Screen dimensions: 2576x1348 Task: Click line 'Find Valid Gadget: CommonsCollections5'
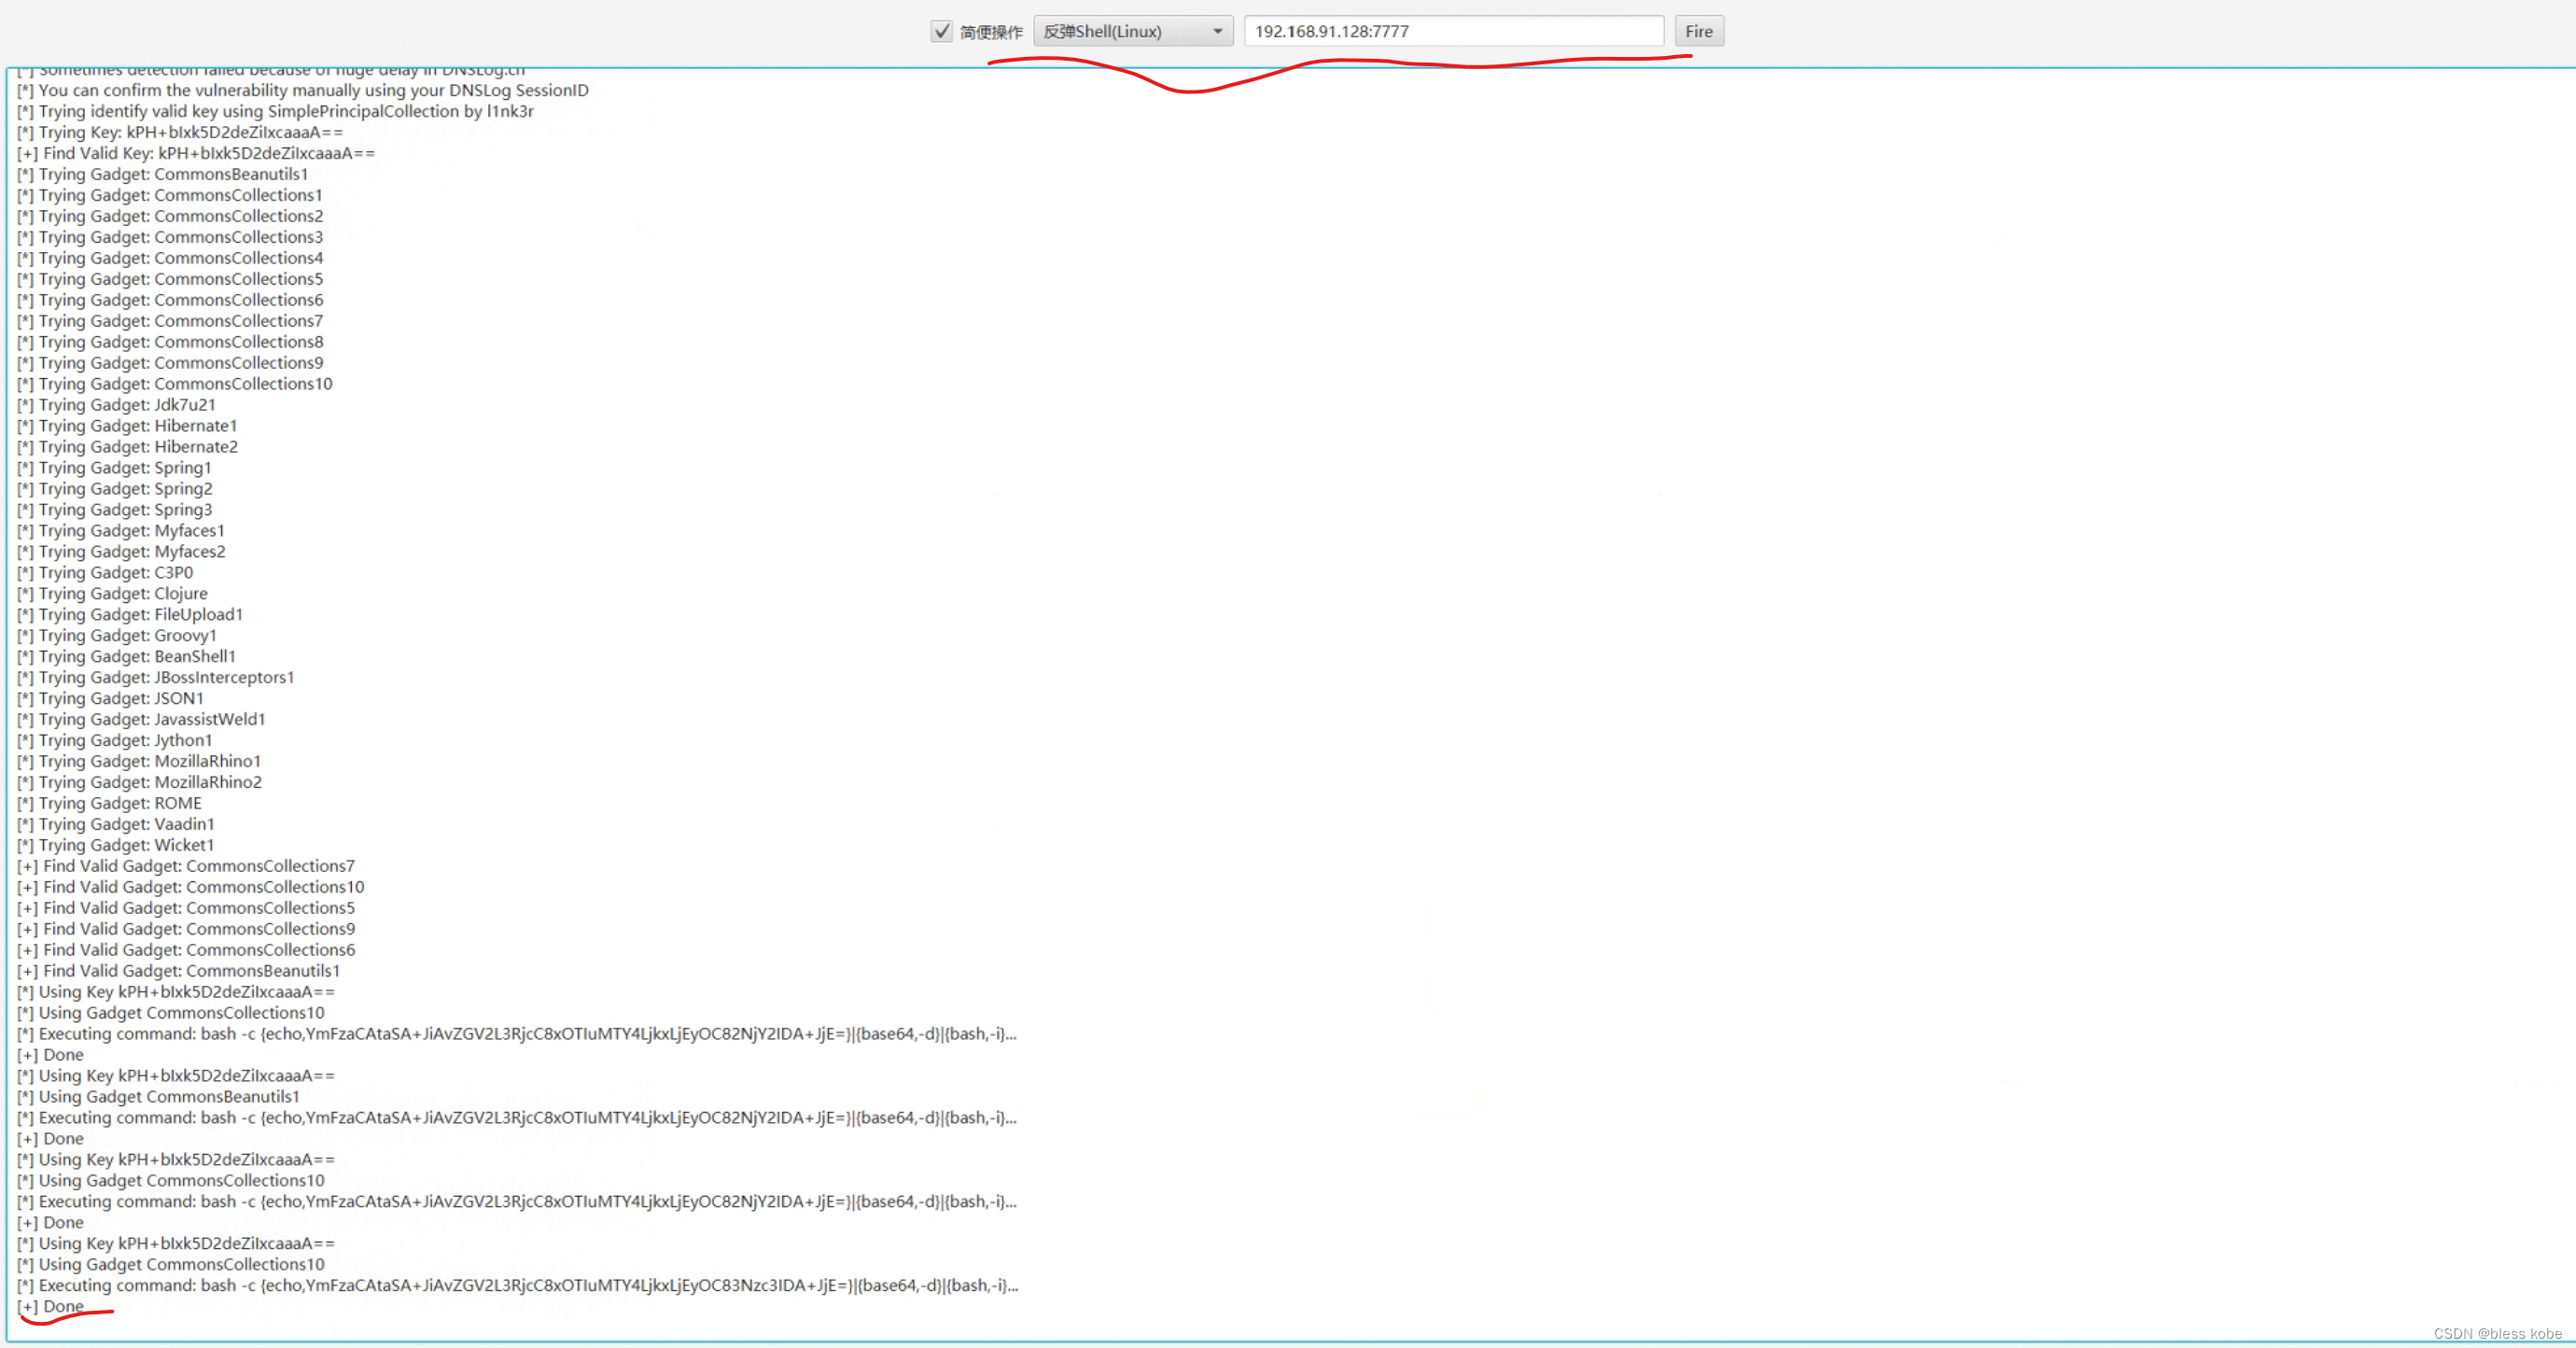186,909
